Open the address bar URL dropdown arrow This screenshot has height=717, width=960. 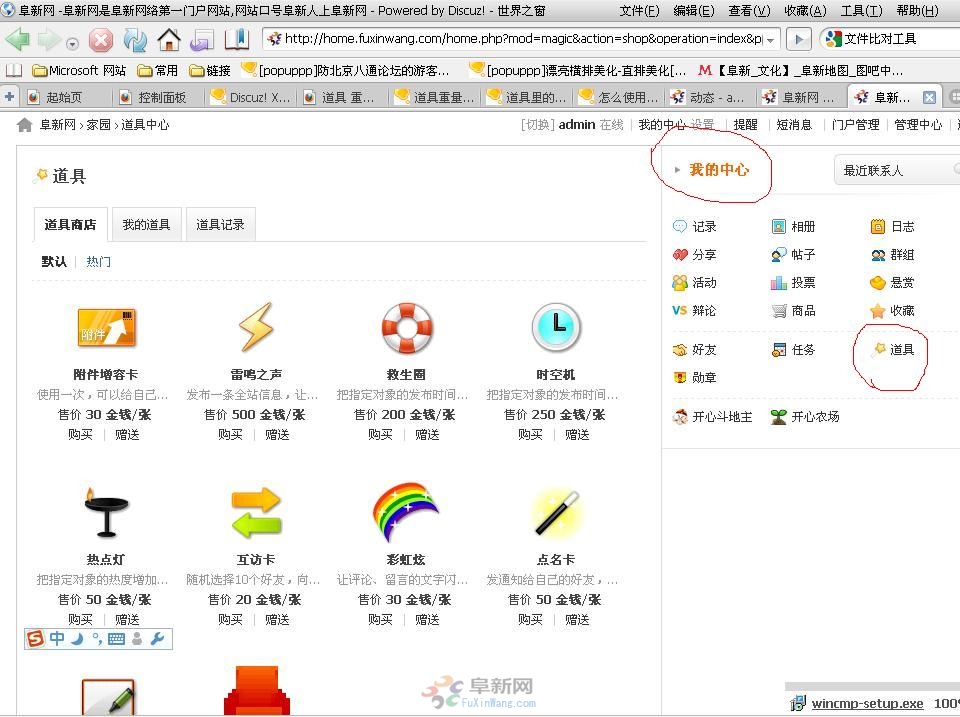point(770,40)
